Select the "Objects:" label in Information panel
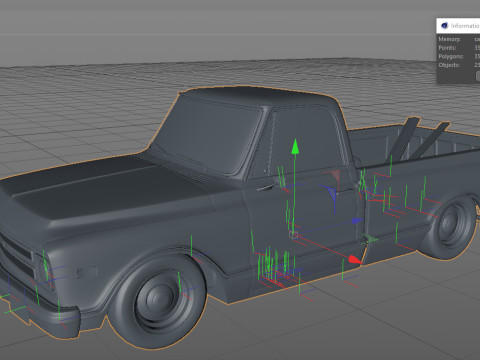Image resolution: width=480 pixels, height=360 pixels. point(449,65)
